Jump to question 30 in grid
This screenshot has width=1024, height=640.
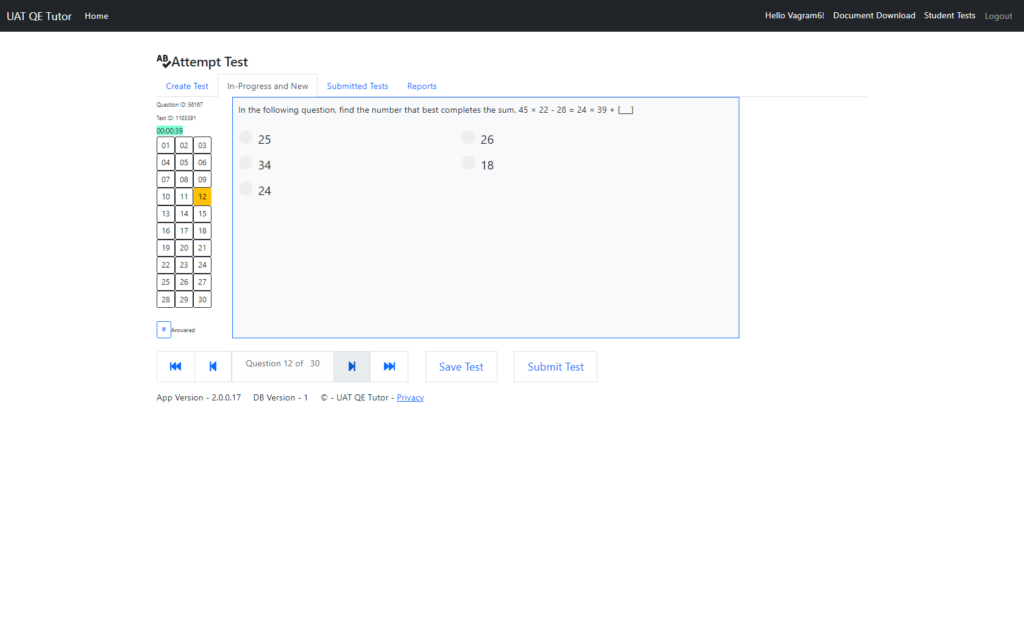pyautogui.click(x=202, y=300)
